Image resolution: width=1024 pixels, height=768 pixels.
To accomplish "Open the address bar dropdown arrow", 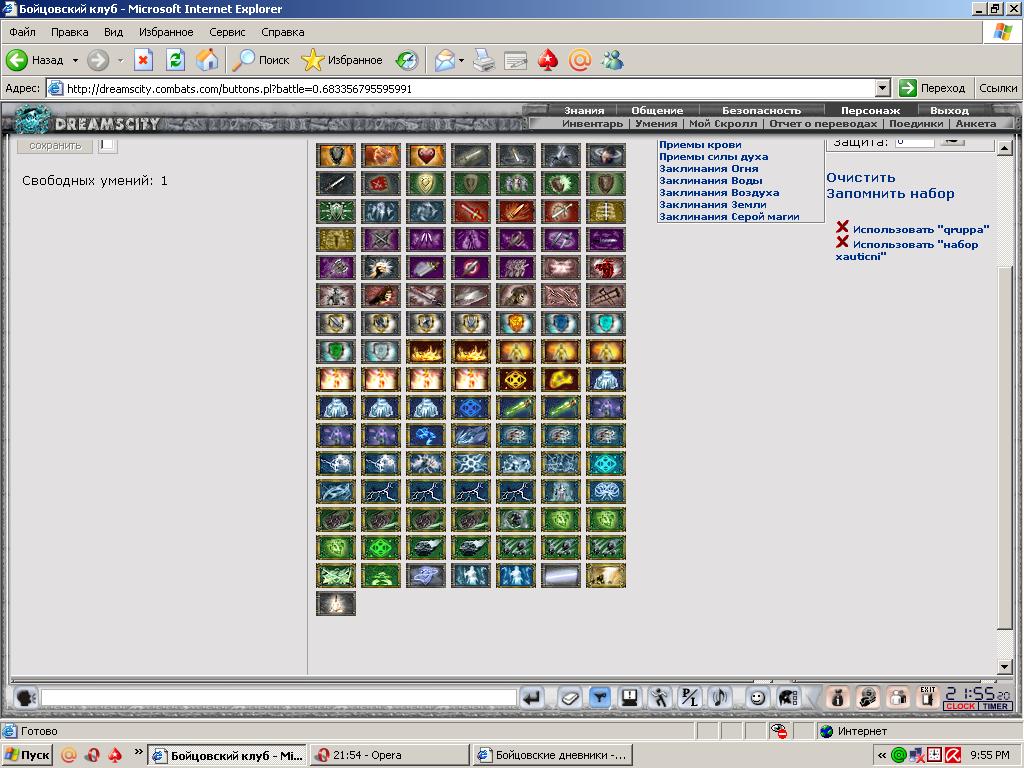I will 882,88.
